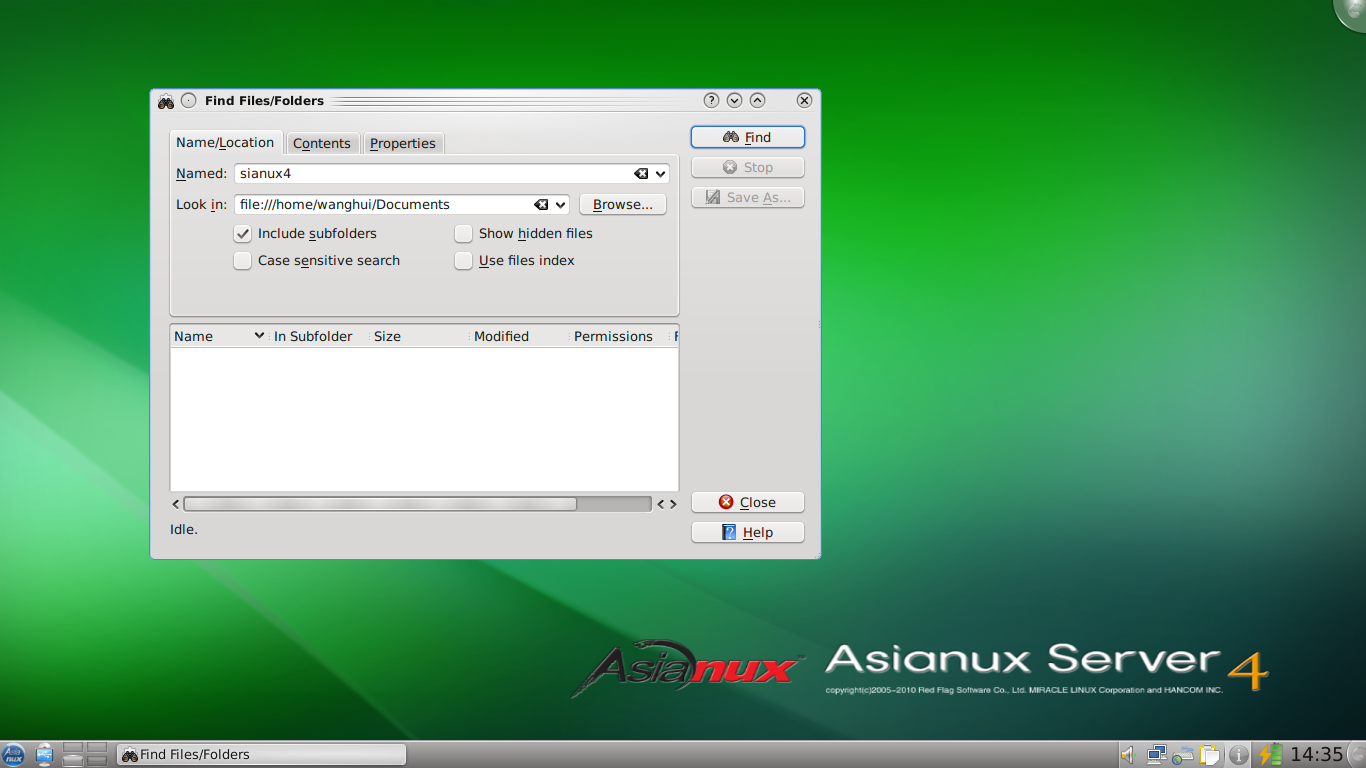This screenshot has width=1366, height=768.
Task: Expand the Named history dropdown arrow
Action: 660,174
